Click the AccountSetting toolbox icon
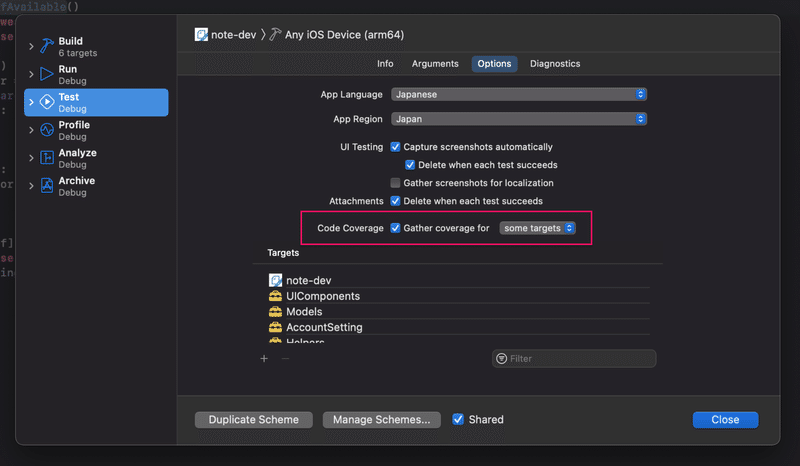Image resolution: width=800 pixels, height=466 pixels. (x=276, y=327)
